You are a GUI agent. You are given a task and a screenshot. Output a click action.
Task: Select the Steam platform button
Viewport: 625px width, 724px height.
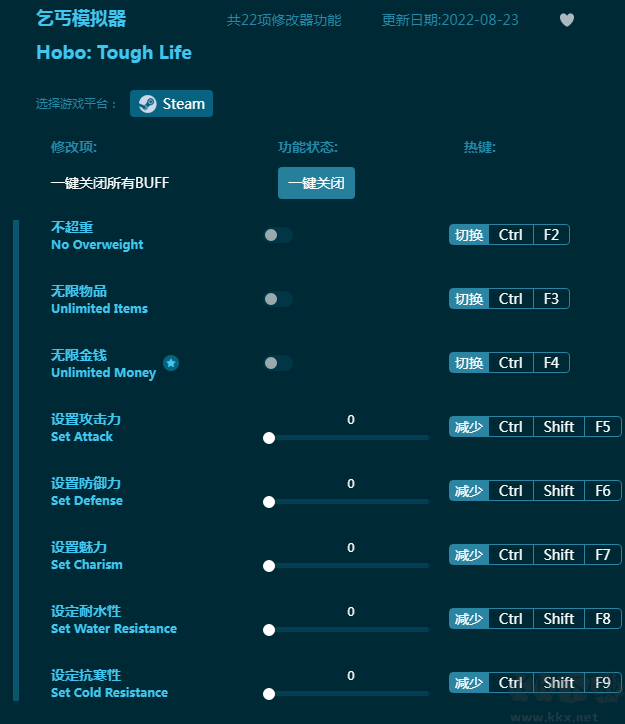(171, 103)
